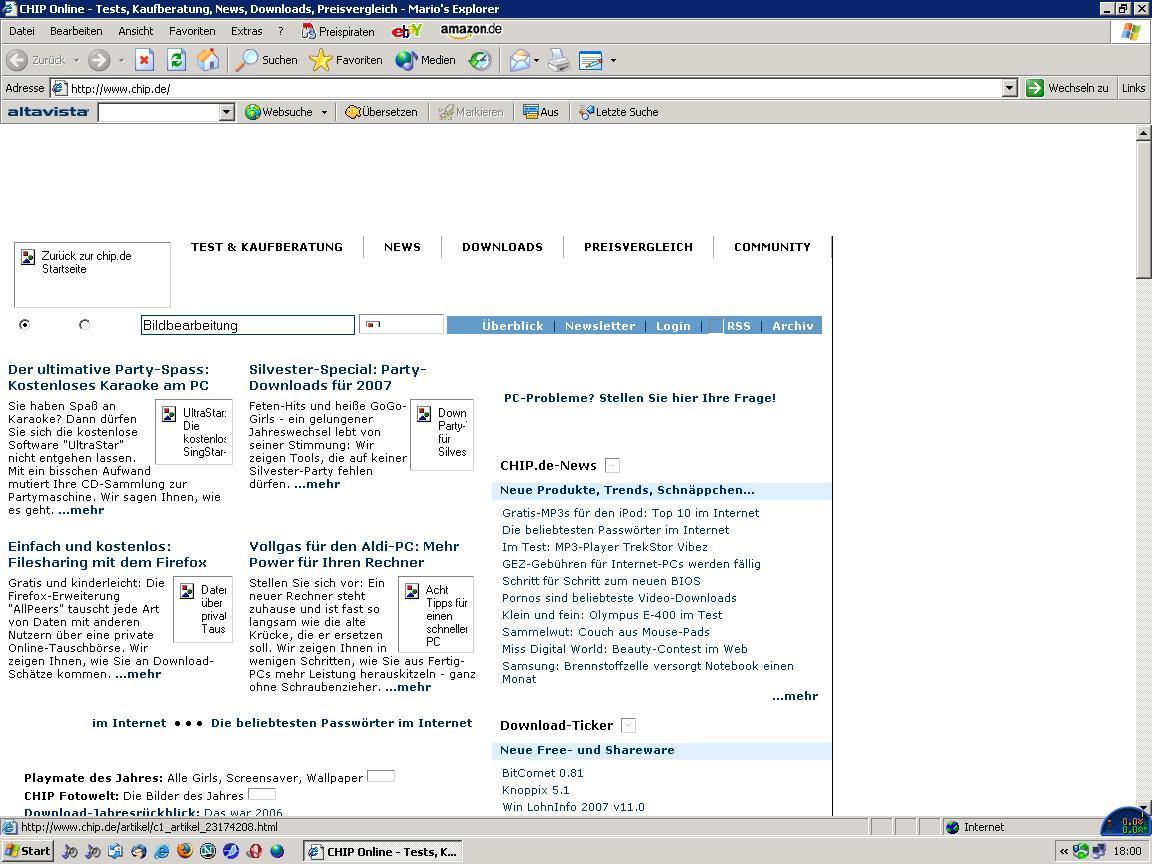Open the address bar dropdown arrow
Screen dimensions: 1152x864
pos(1009,88)
